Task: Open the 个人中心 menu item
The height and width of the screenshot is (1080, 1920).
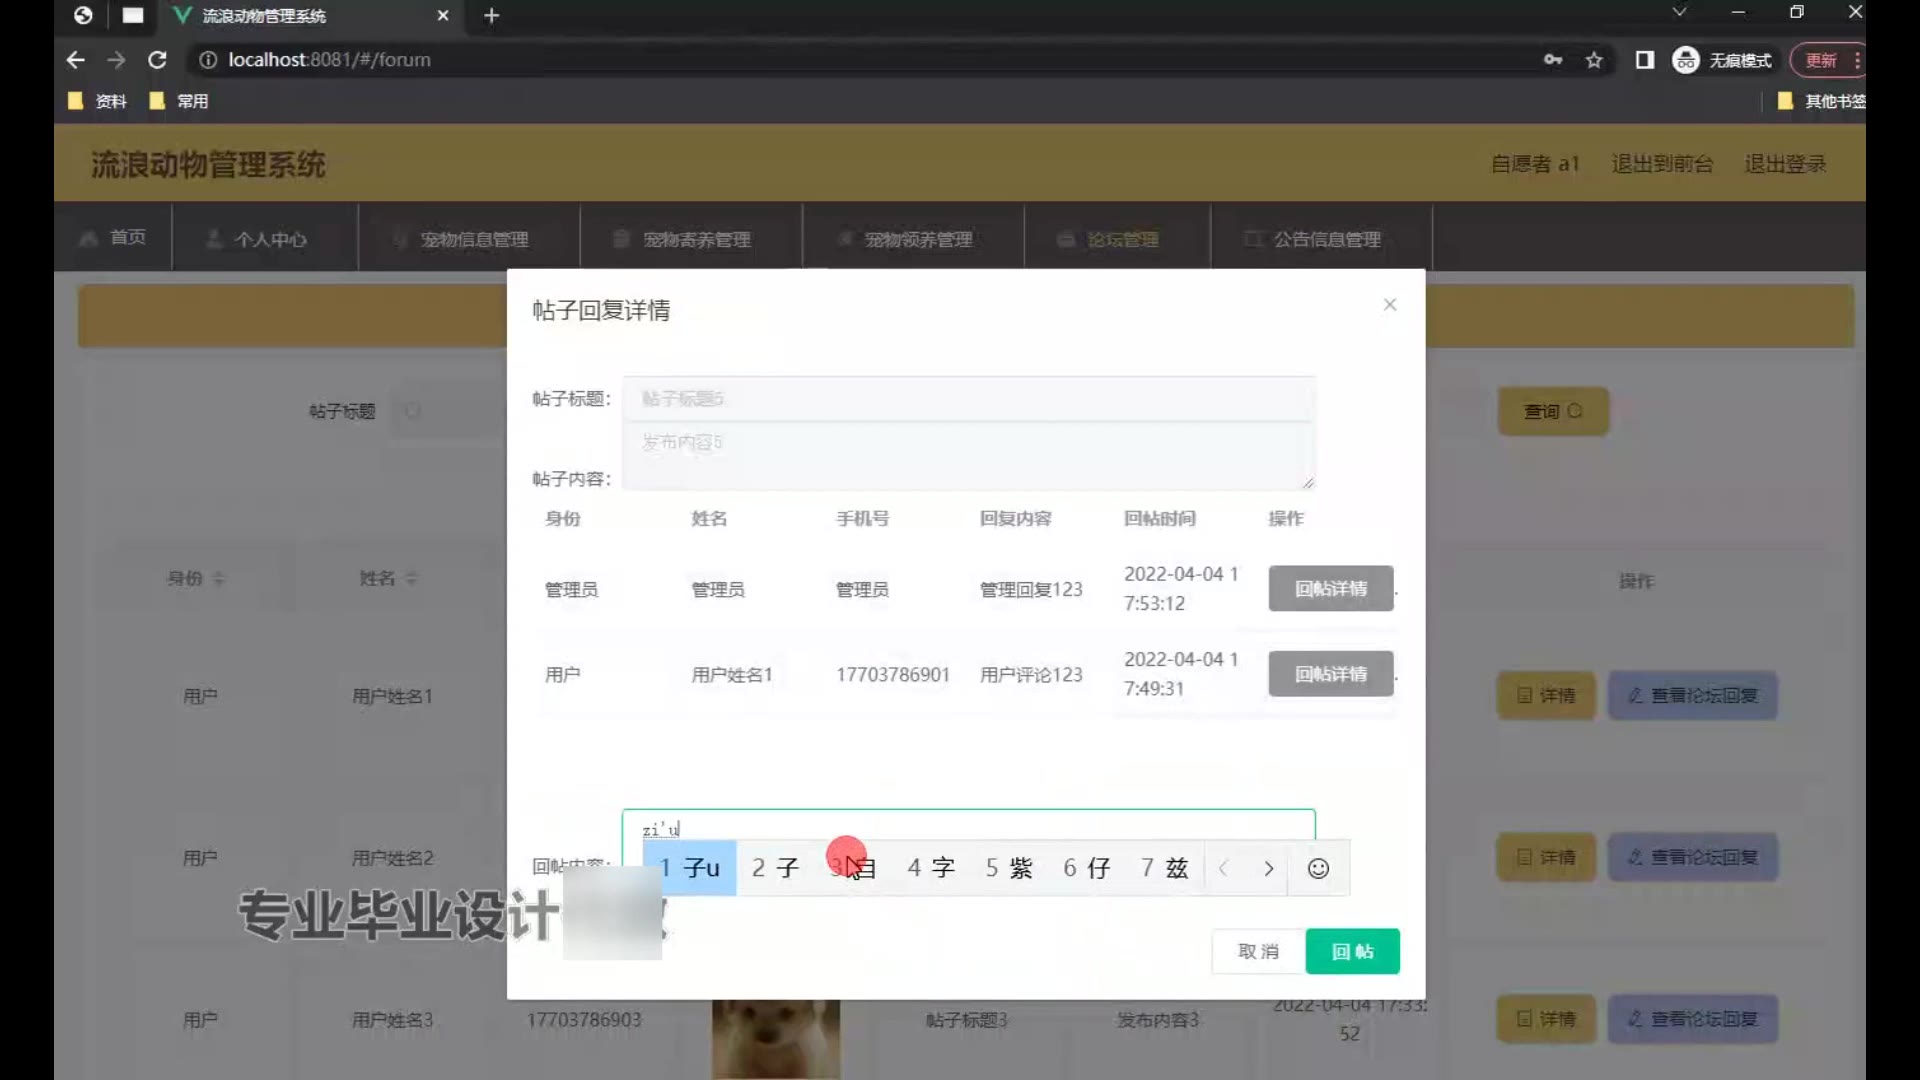Action: pyautogui.click(x=265, y=239)
